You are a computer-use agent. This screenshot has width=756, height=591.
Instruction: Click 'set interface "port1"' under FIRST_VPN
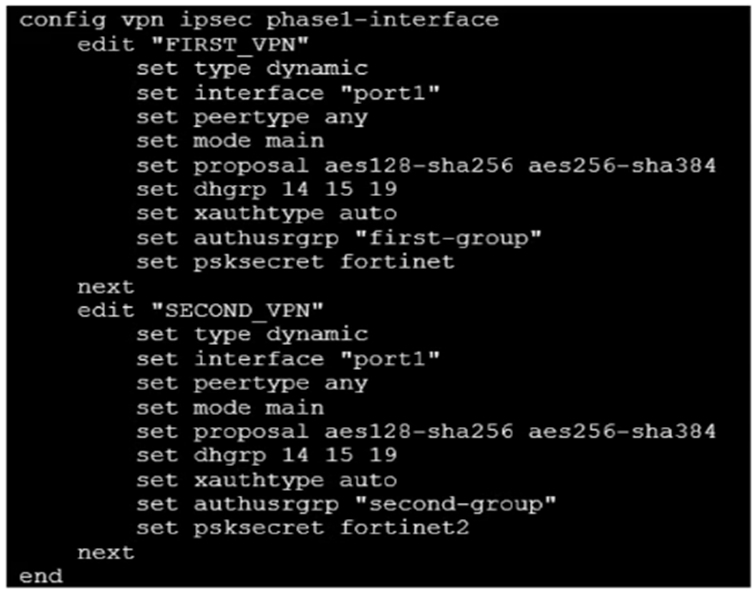[x=288, y=93]
